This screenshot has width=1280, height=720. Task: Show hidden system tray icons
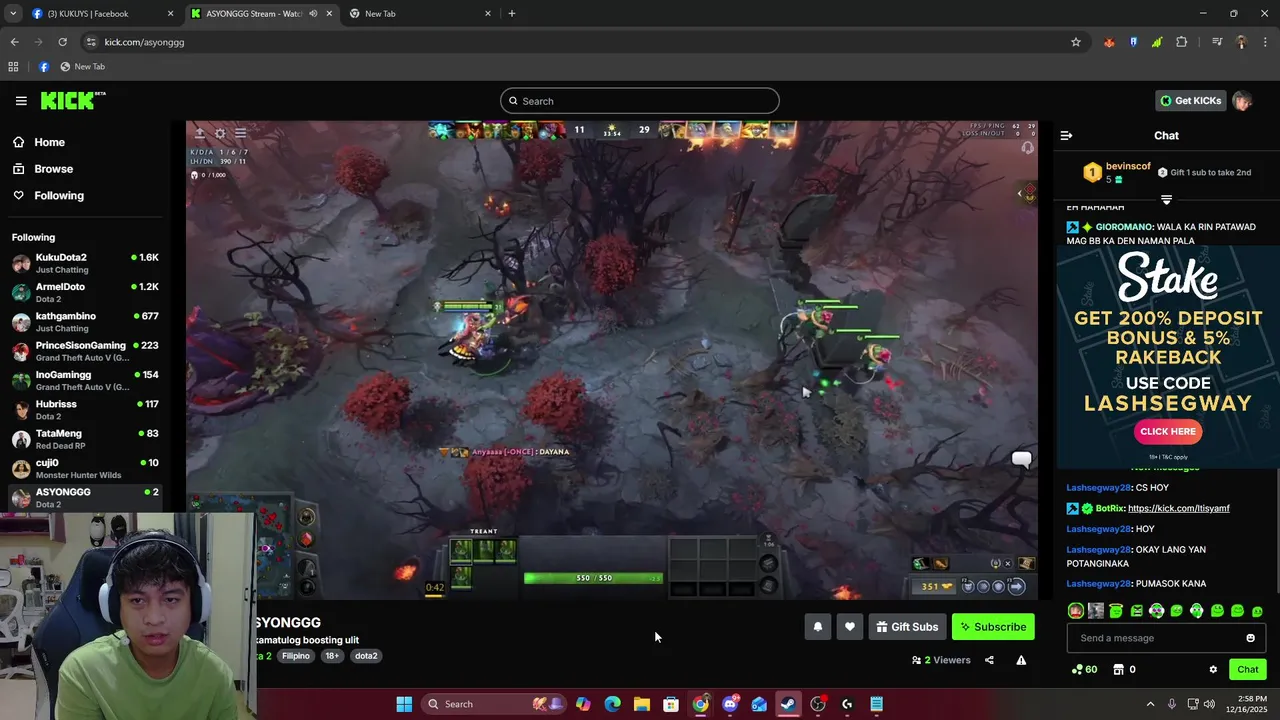click(1150, 704)
